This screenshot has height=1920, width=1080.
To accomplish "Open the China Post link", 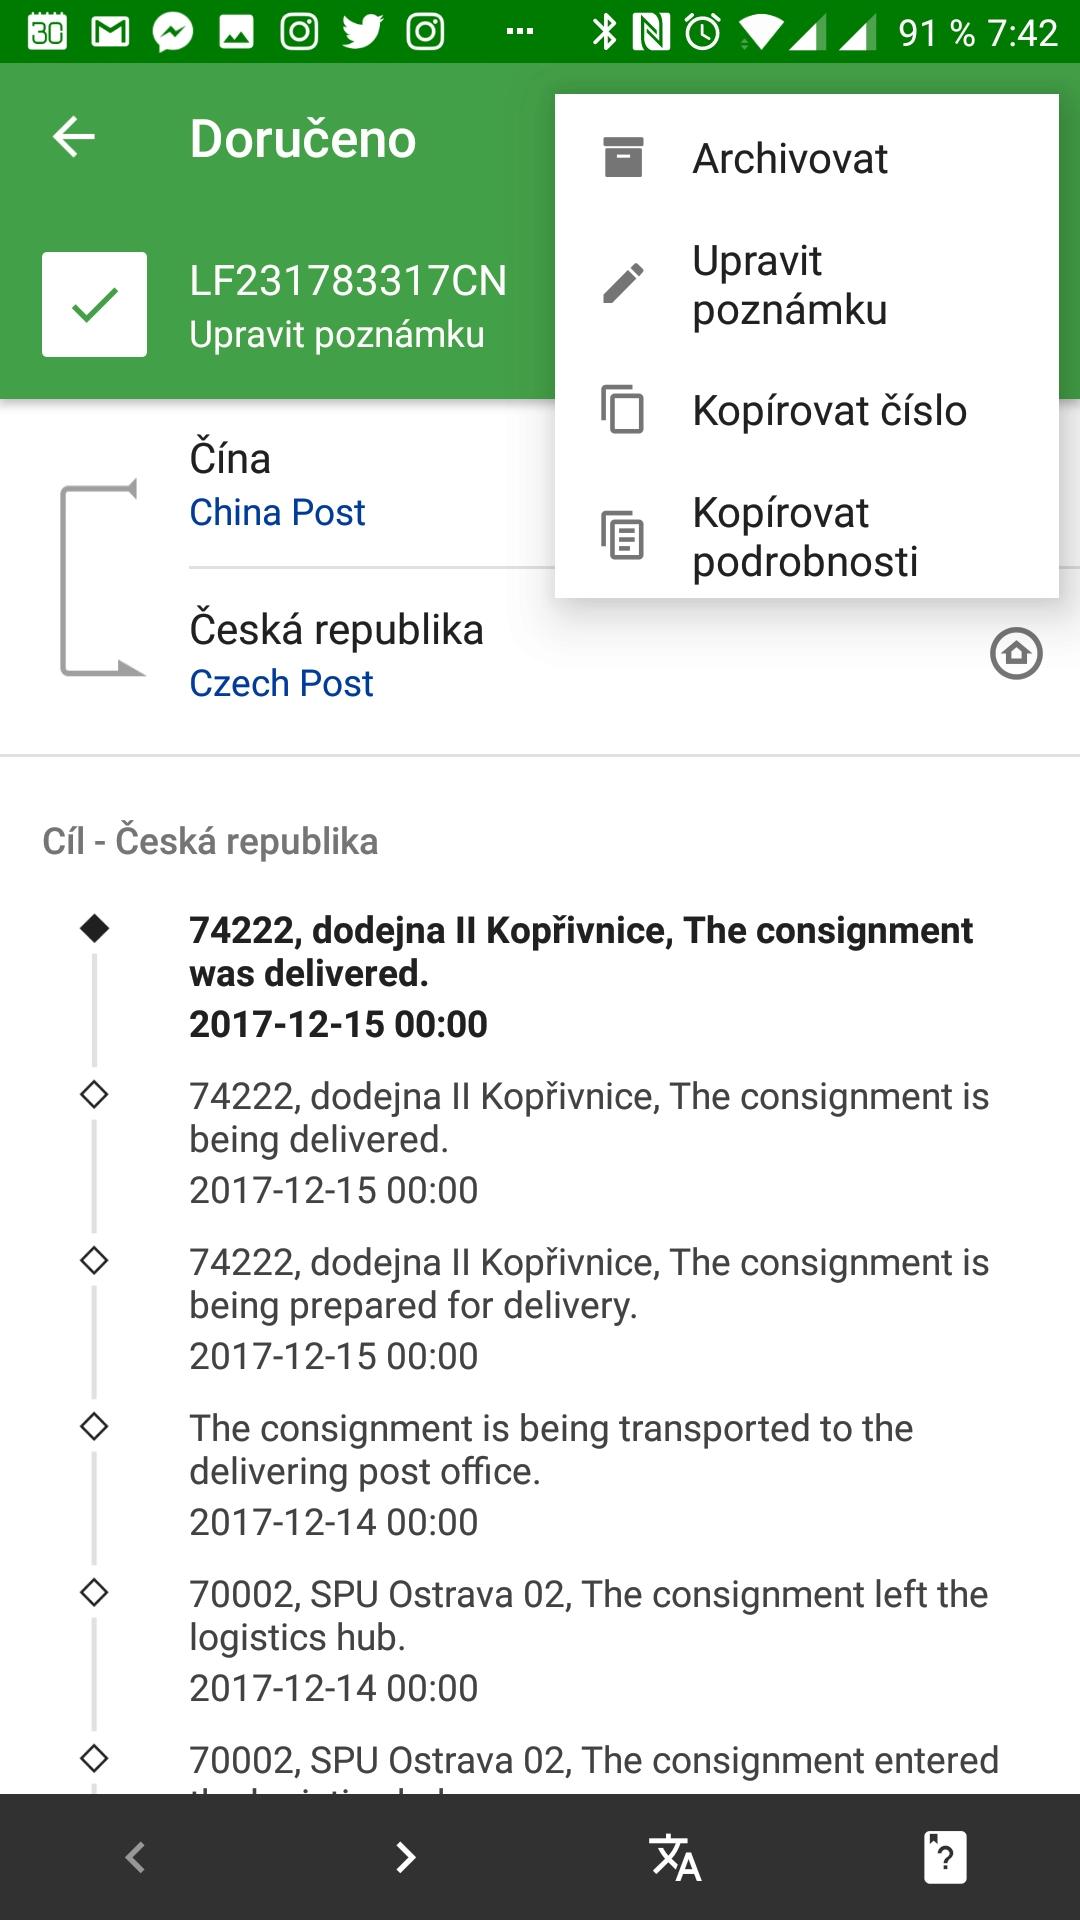I will pyautogui.click(x=277, y=512).
